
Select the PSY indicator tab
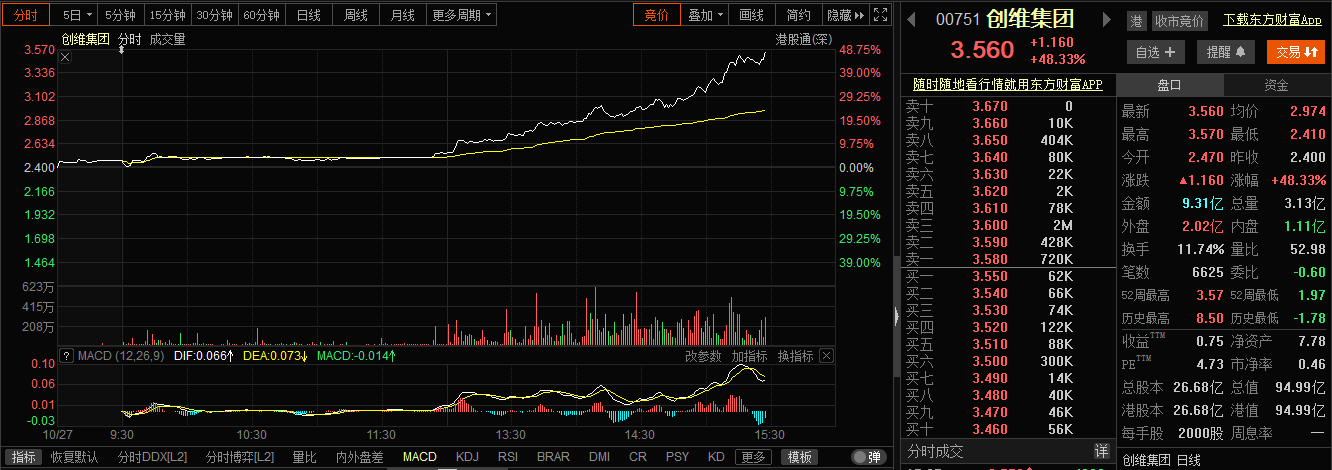pos(678,457)
